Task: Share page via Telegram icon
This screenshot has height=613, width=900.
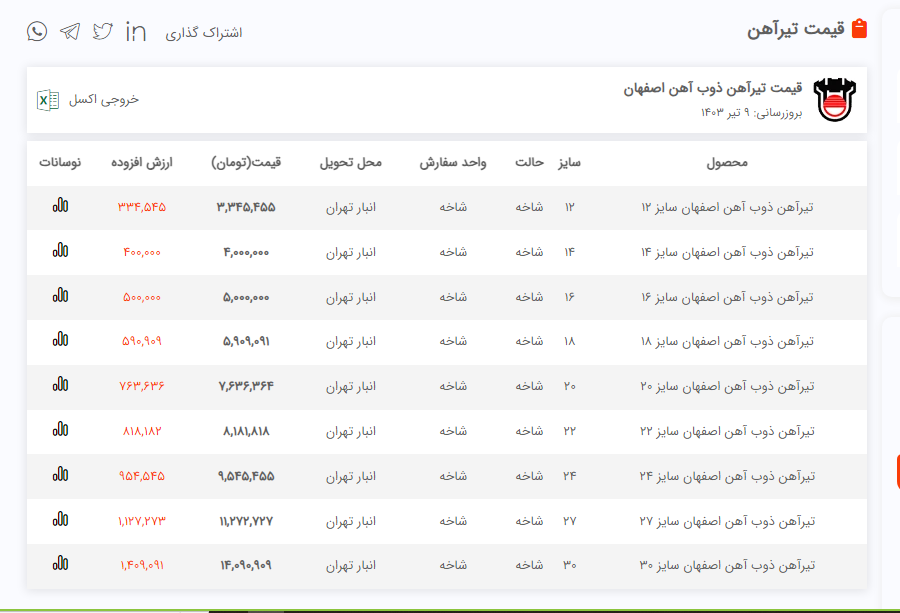Action: (70, 31)
